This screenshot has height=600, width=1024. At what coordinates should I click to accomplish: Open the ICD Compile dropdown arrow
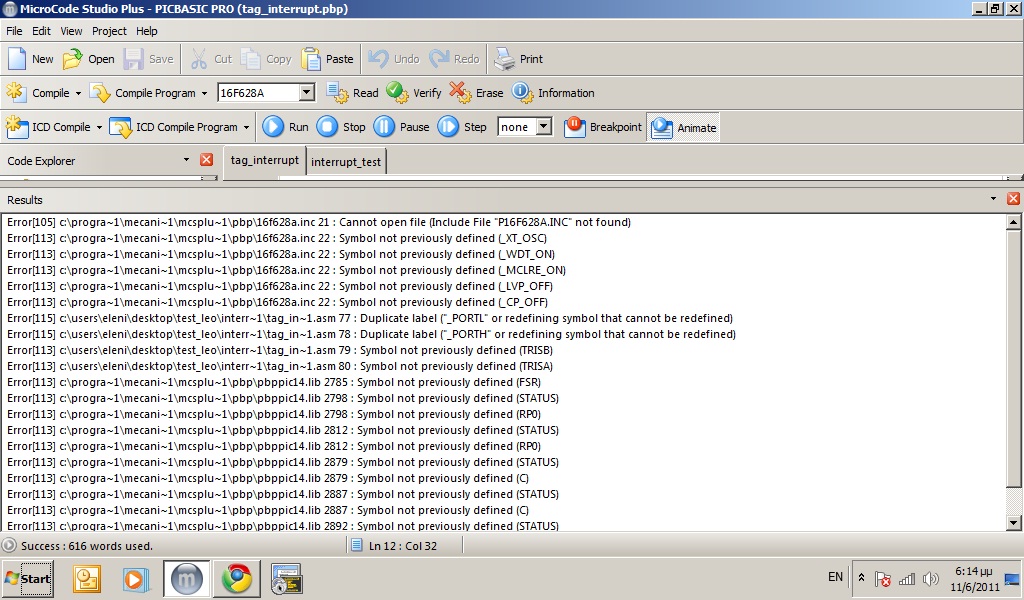point(99,127)
